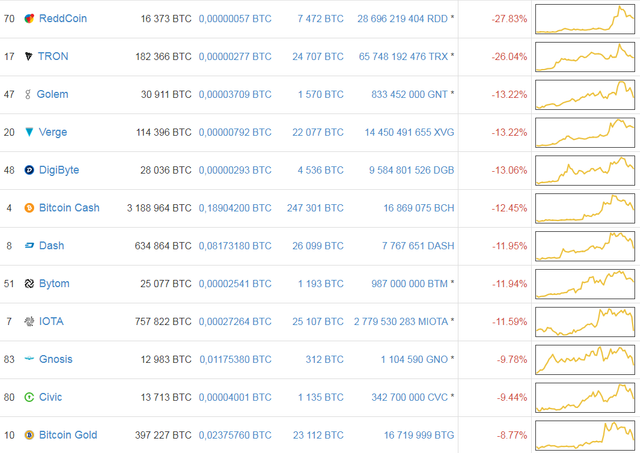The height and width of the screenshot is (453, 640).
Task: Click the IOTA logo icon
Action: tap(29, 321)
